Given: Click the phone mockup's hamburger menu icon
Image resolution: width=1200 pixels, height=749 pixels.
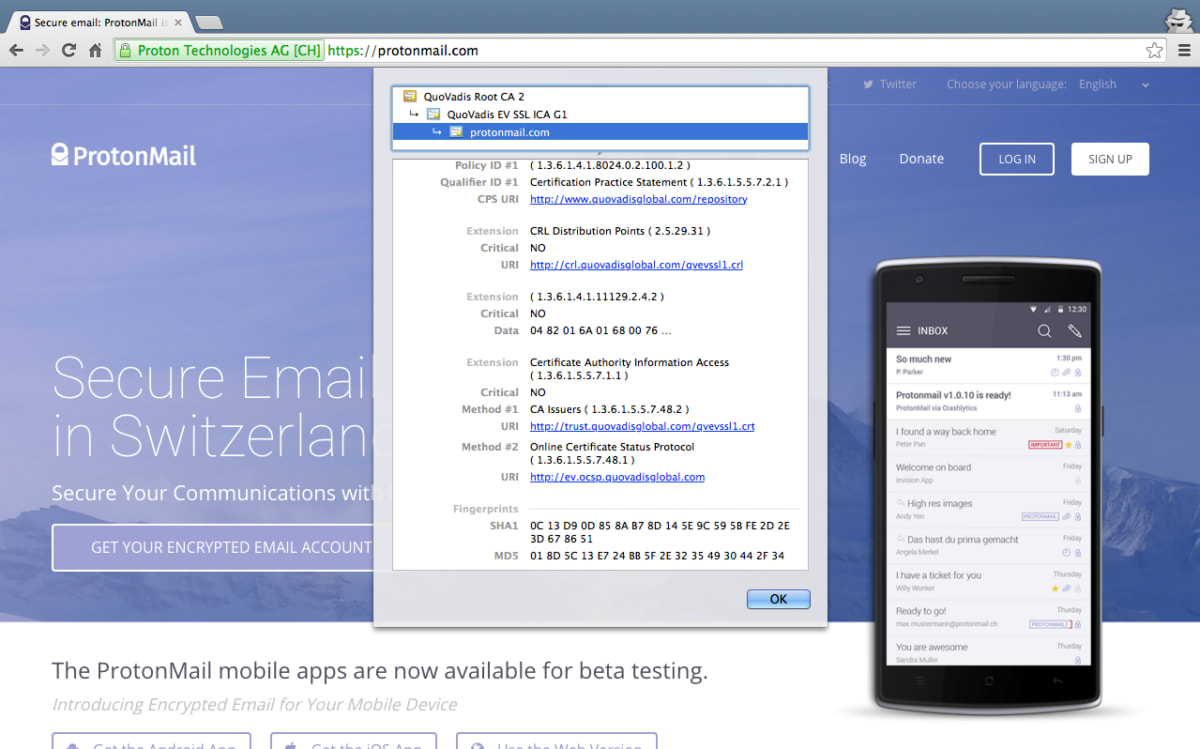Looking at the screenshot, I should click(x=904, y=331).
